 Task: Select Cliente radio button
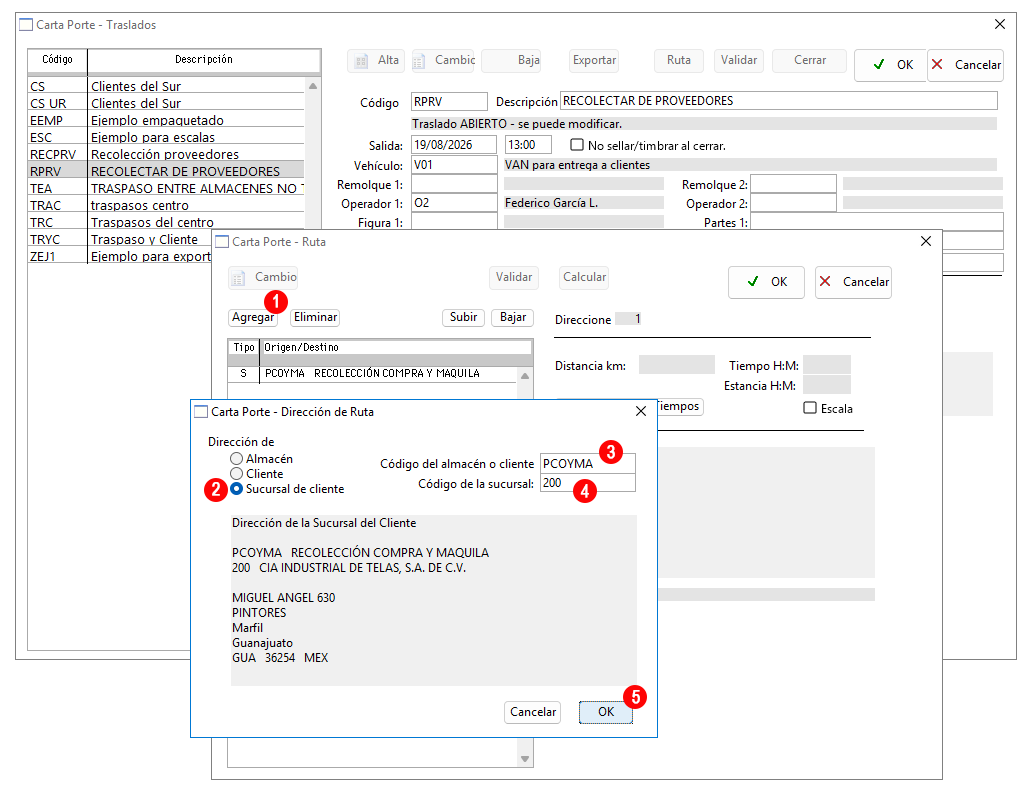point(236,474)
